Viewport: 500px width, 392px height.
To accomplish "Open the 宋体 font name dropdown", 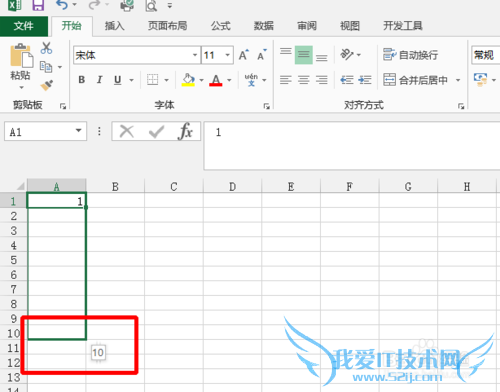I will pos(195,55).
